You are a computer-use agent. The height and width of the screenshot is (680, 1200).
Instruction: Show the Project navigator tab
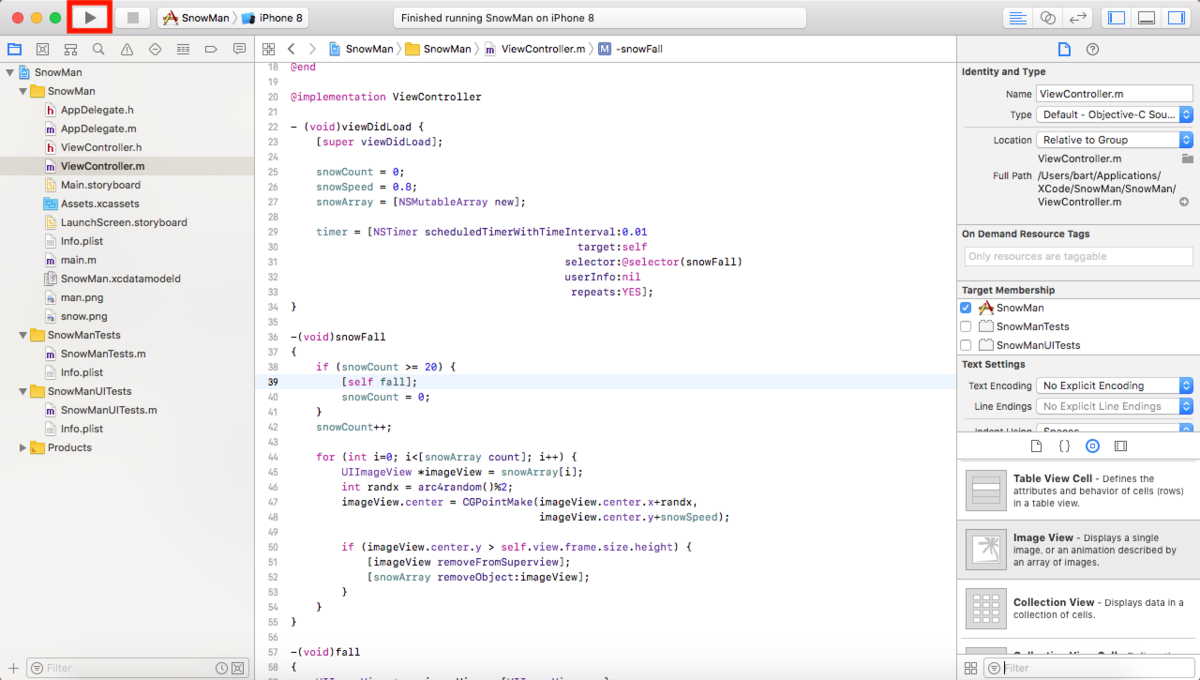click(x=14, y=48)
